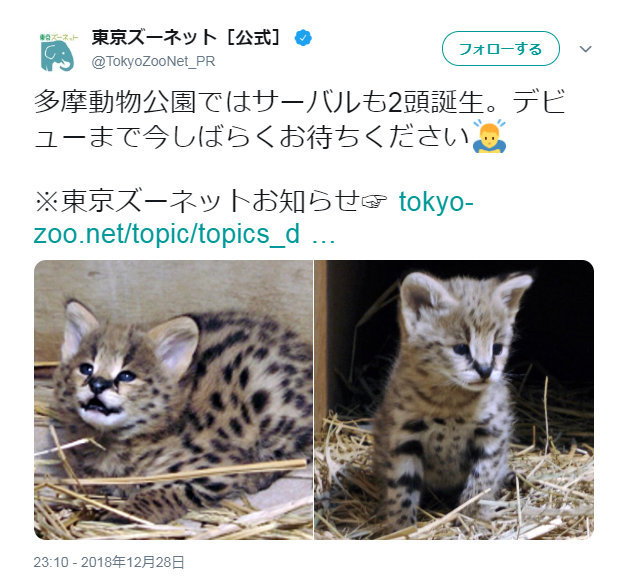
Task: Enlarge the left lying serval kitten photo
Action: [173, 400]
